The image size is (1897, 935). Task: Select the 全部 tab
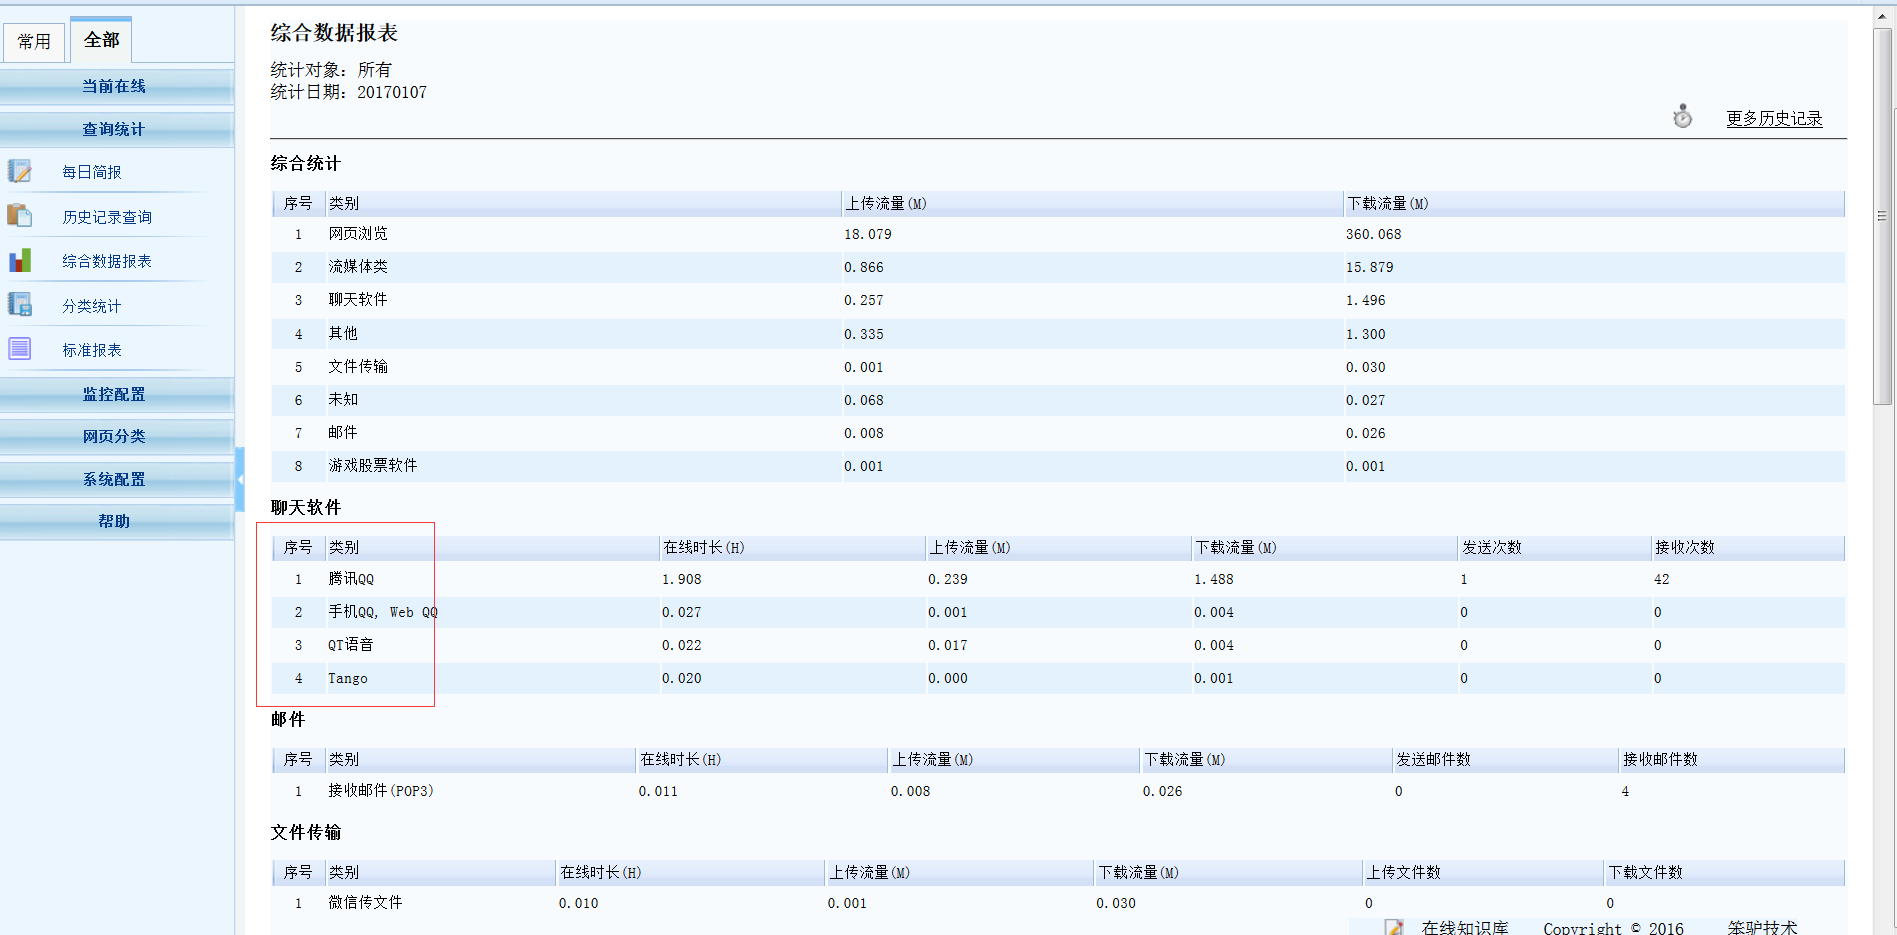pos(101,40)
